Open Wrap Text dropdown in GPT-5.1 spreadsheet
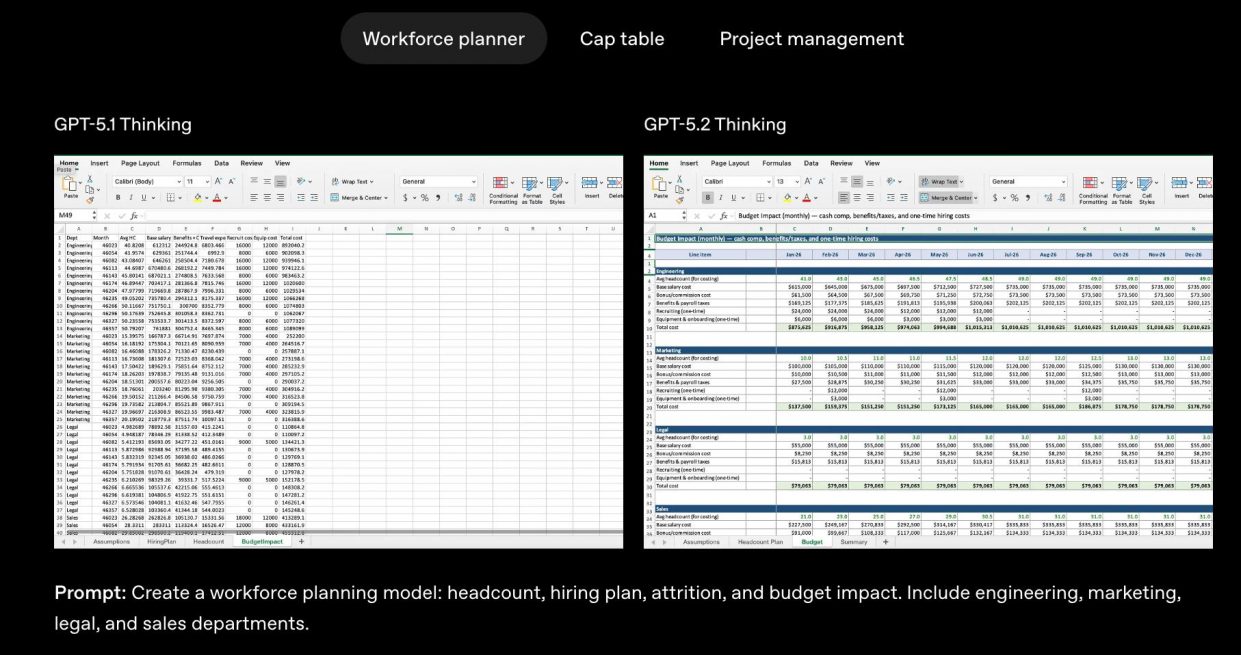1241x655 pixels. tap(372, 181)
